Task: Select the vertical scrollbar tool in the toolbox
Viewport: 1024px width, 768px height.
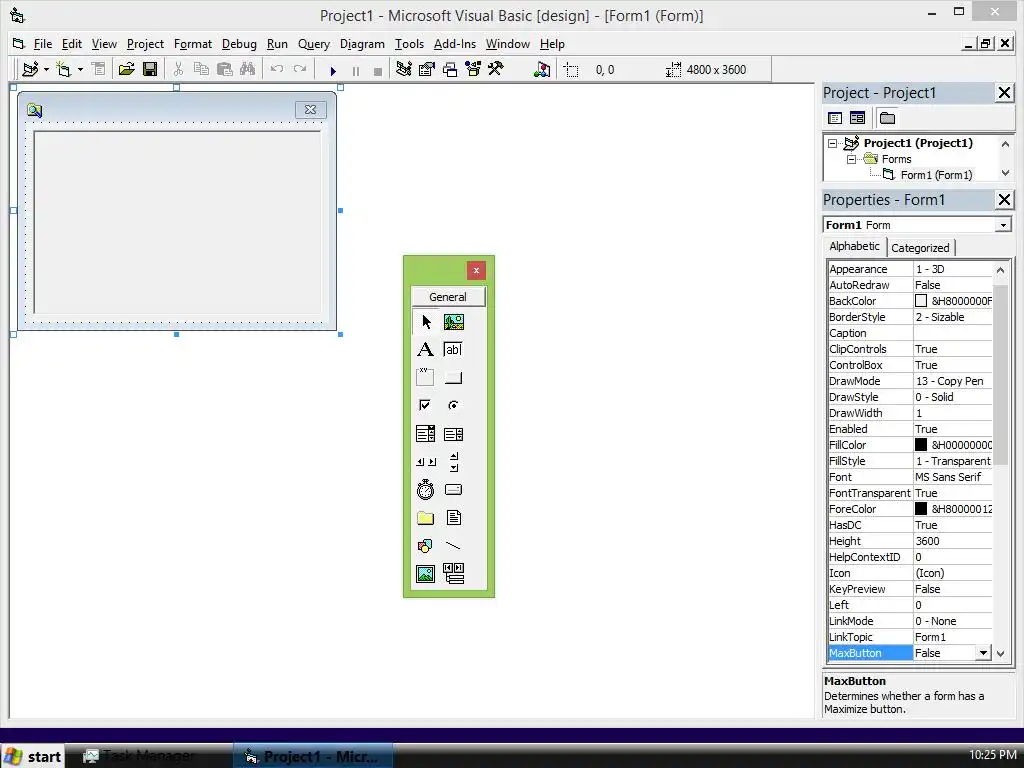Action: (454, 462)
